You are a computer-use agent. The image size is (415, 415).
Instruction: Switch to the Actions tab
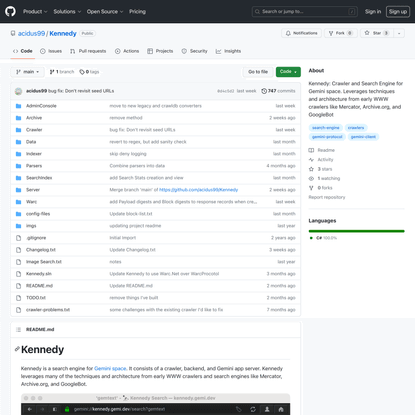pyautogui.click(x=127, y=51)
